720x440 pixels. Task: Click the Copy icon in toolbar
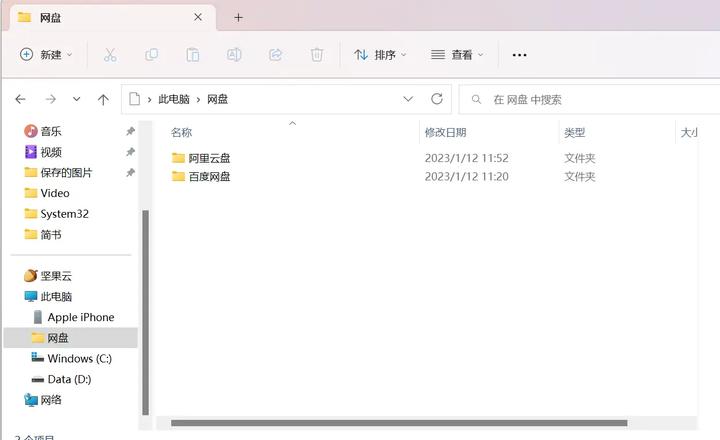[151, 55]
